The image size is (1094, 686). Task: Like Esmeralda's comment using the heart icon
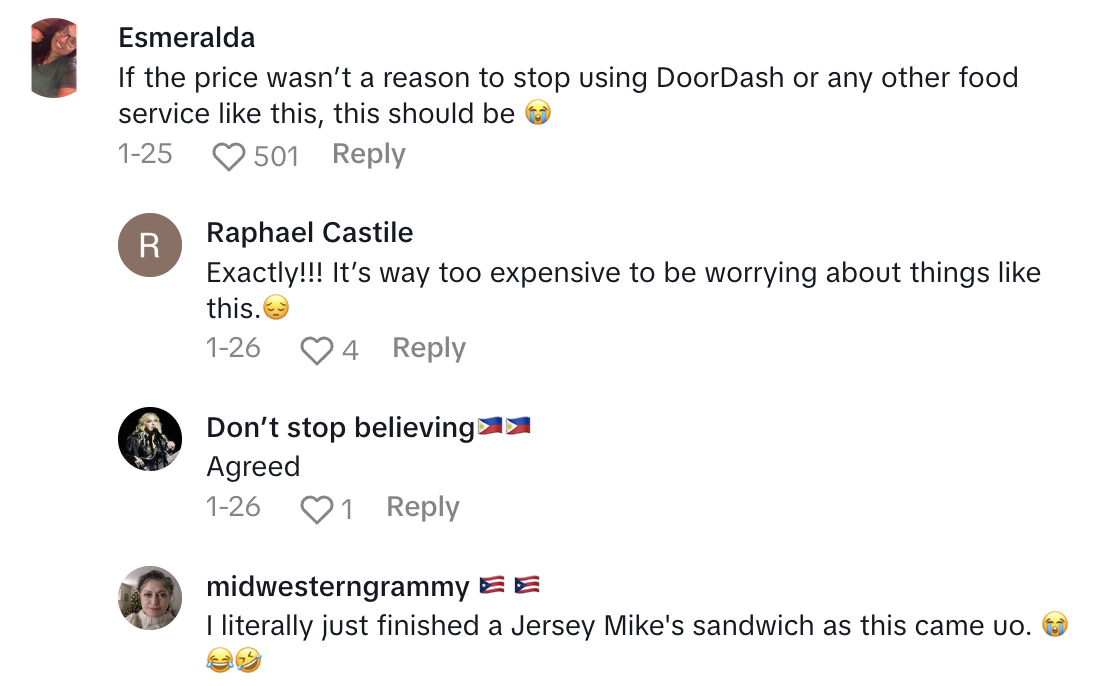[x=229, y=153]
